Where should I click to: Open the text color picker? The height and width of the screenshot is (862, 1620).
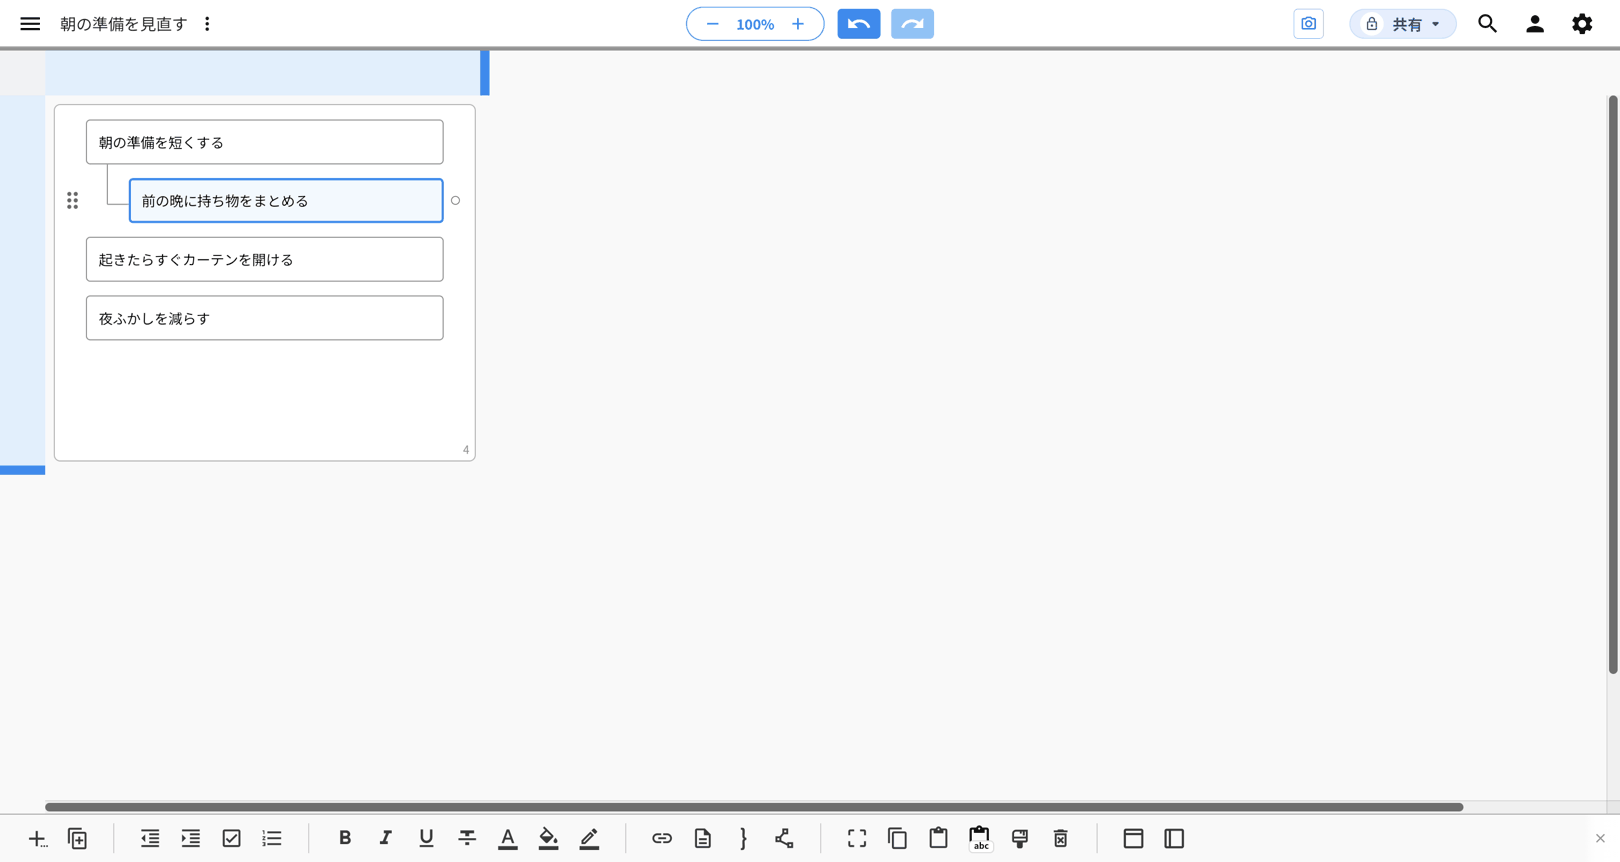coord(508,838)
